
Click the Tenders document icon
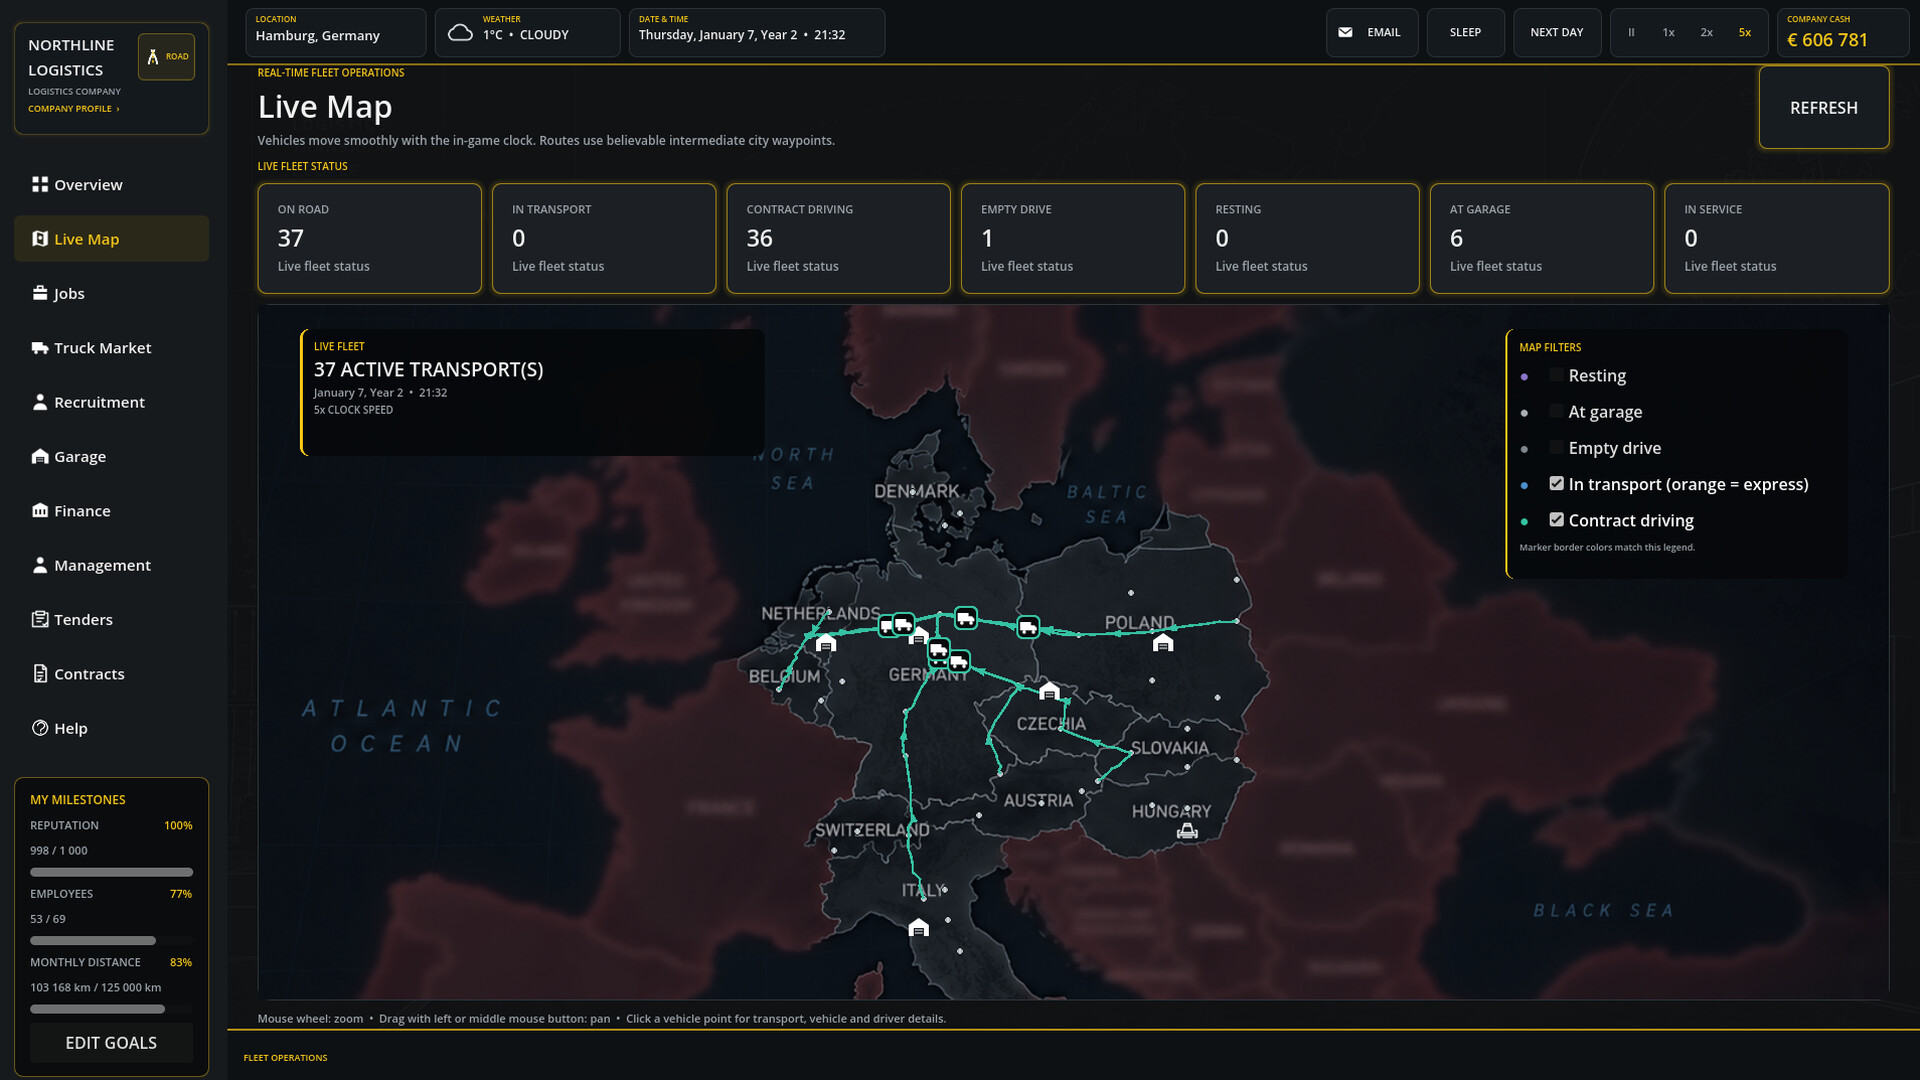tap(40, 619)
